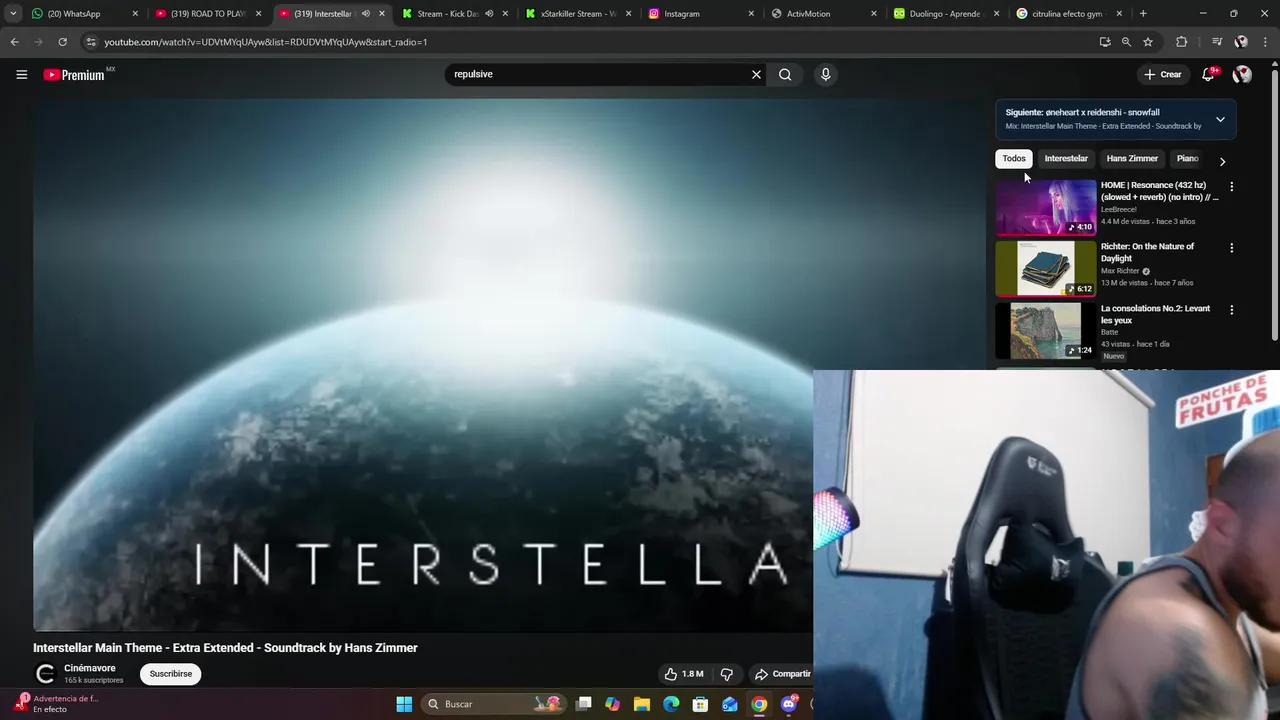Select the Piano filter chip

1187,159
